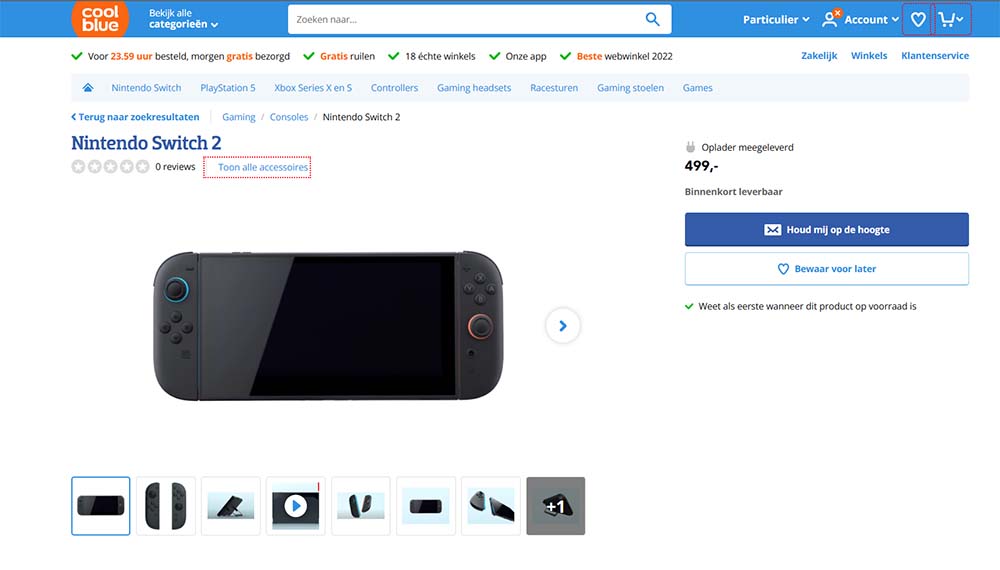Click the five-star review rating
The width and height of the screenshot is (1000, 570).
[110, 167]
